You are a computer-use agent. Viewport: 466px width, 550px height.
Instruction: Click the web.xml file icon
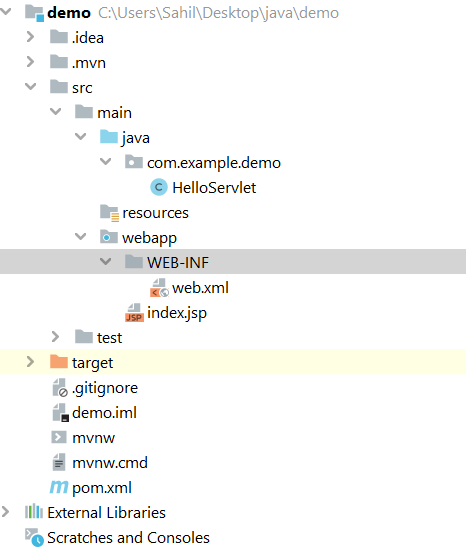click(159, 288)
